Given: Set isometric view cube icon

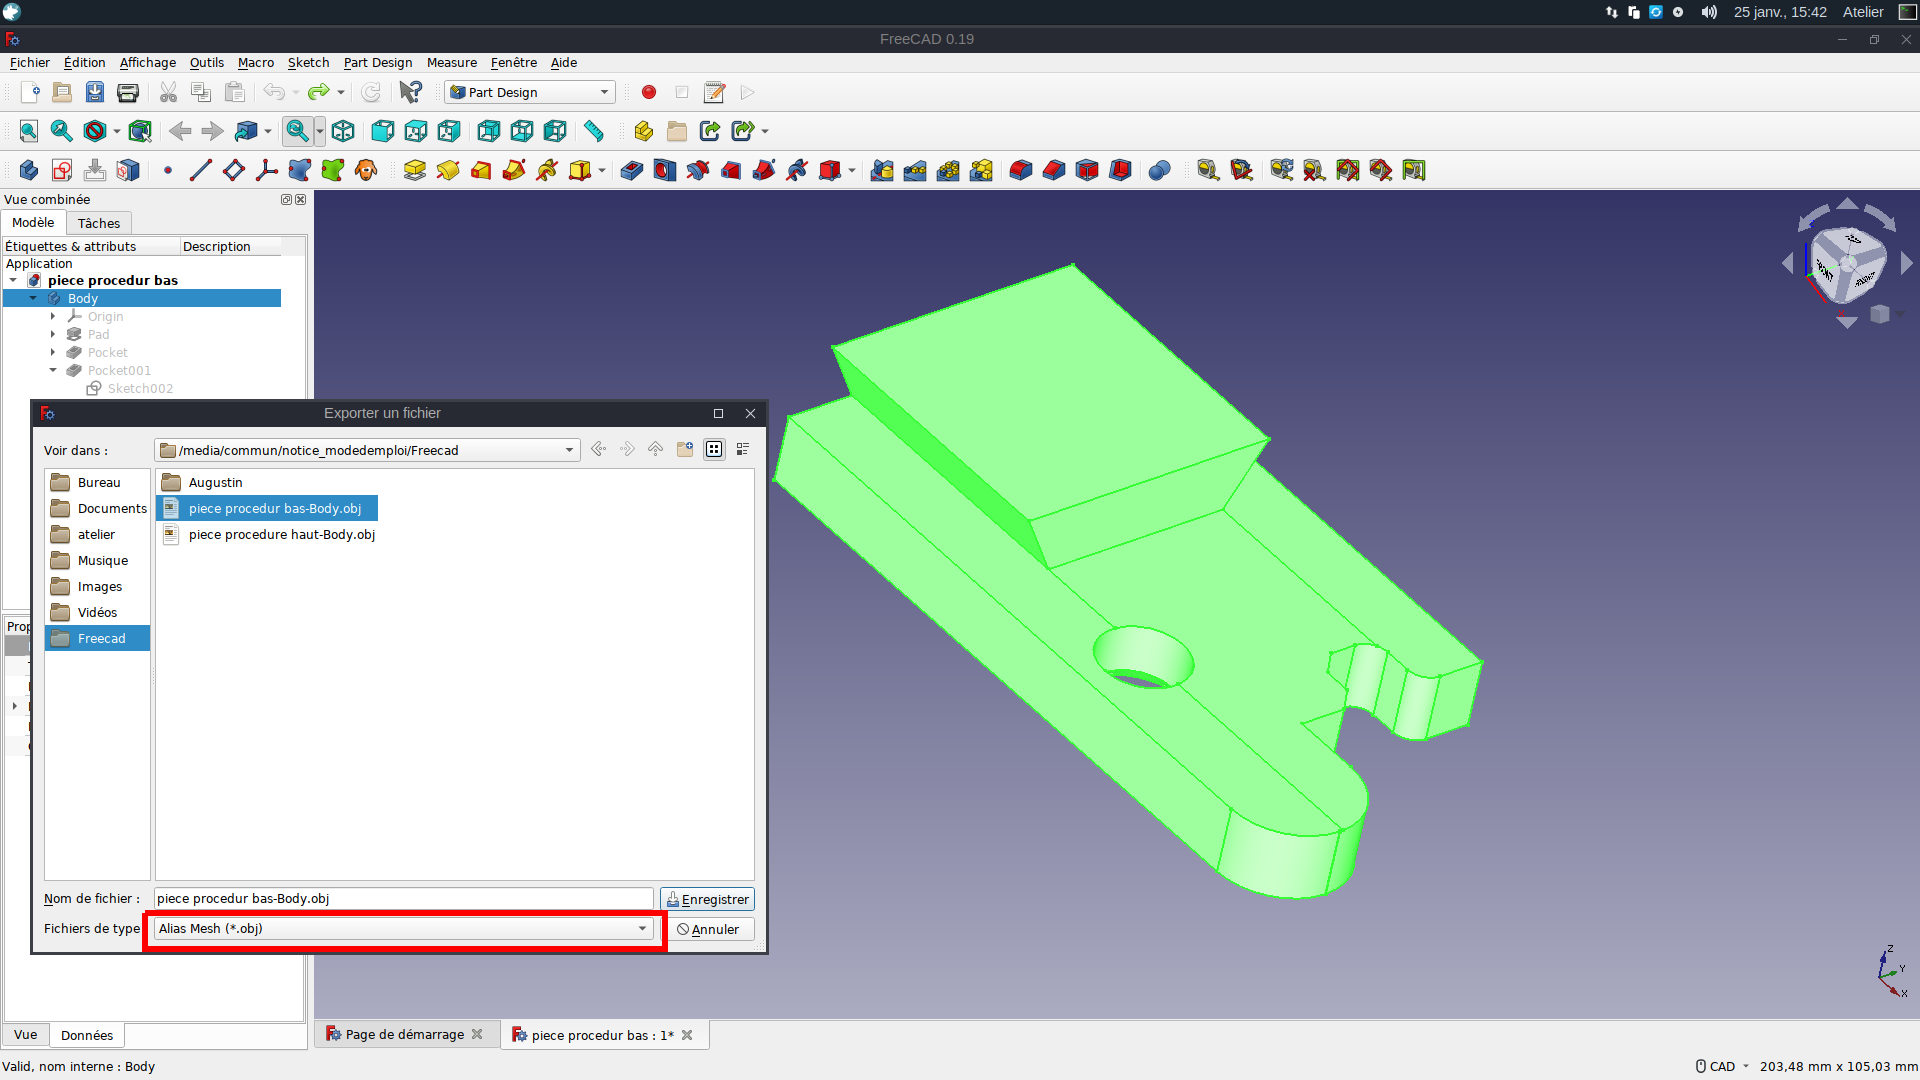Looking at the screenshot, I should 343,131.
